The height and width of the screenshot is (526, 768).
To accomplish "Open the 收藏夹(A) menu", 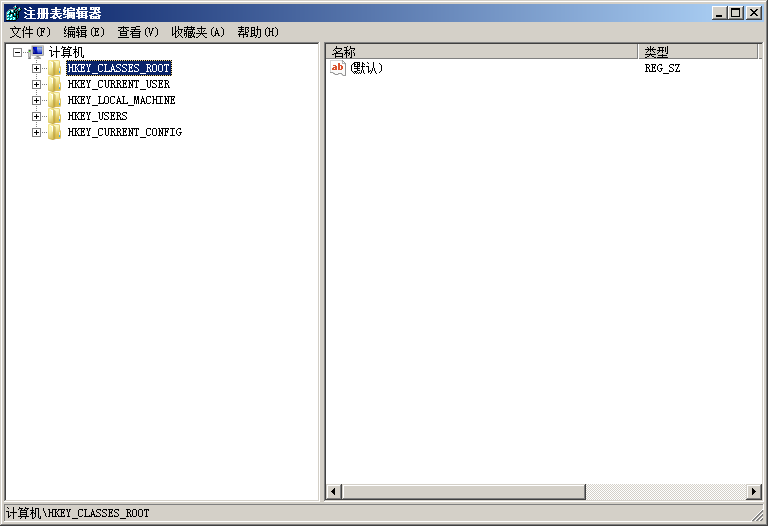I will point(198,32).
